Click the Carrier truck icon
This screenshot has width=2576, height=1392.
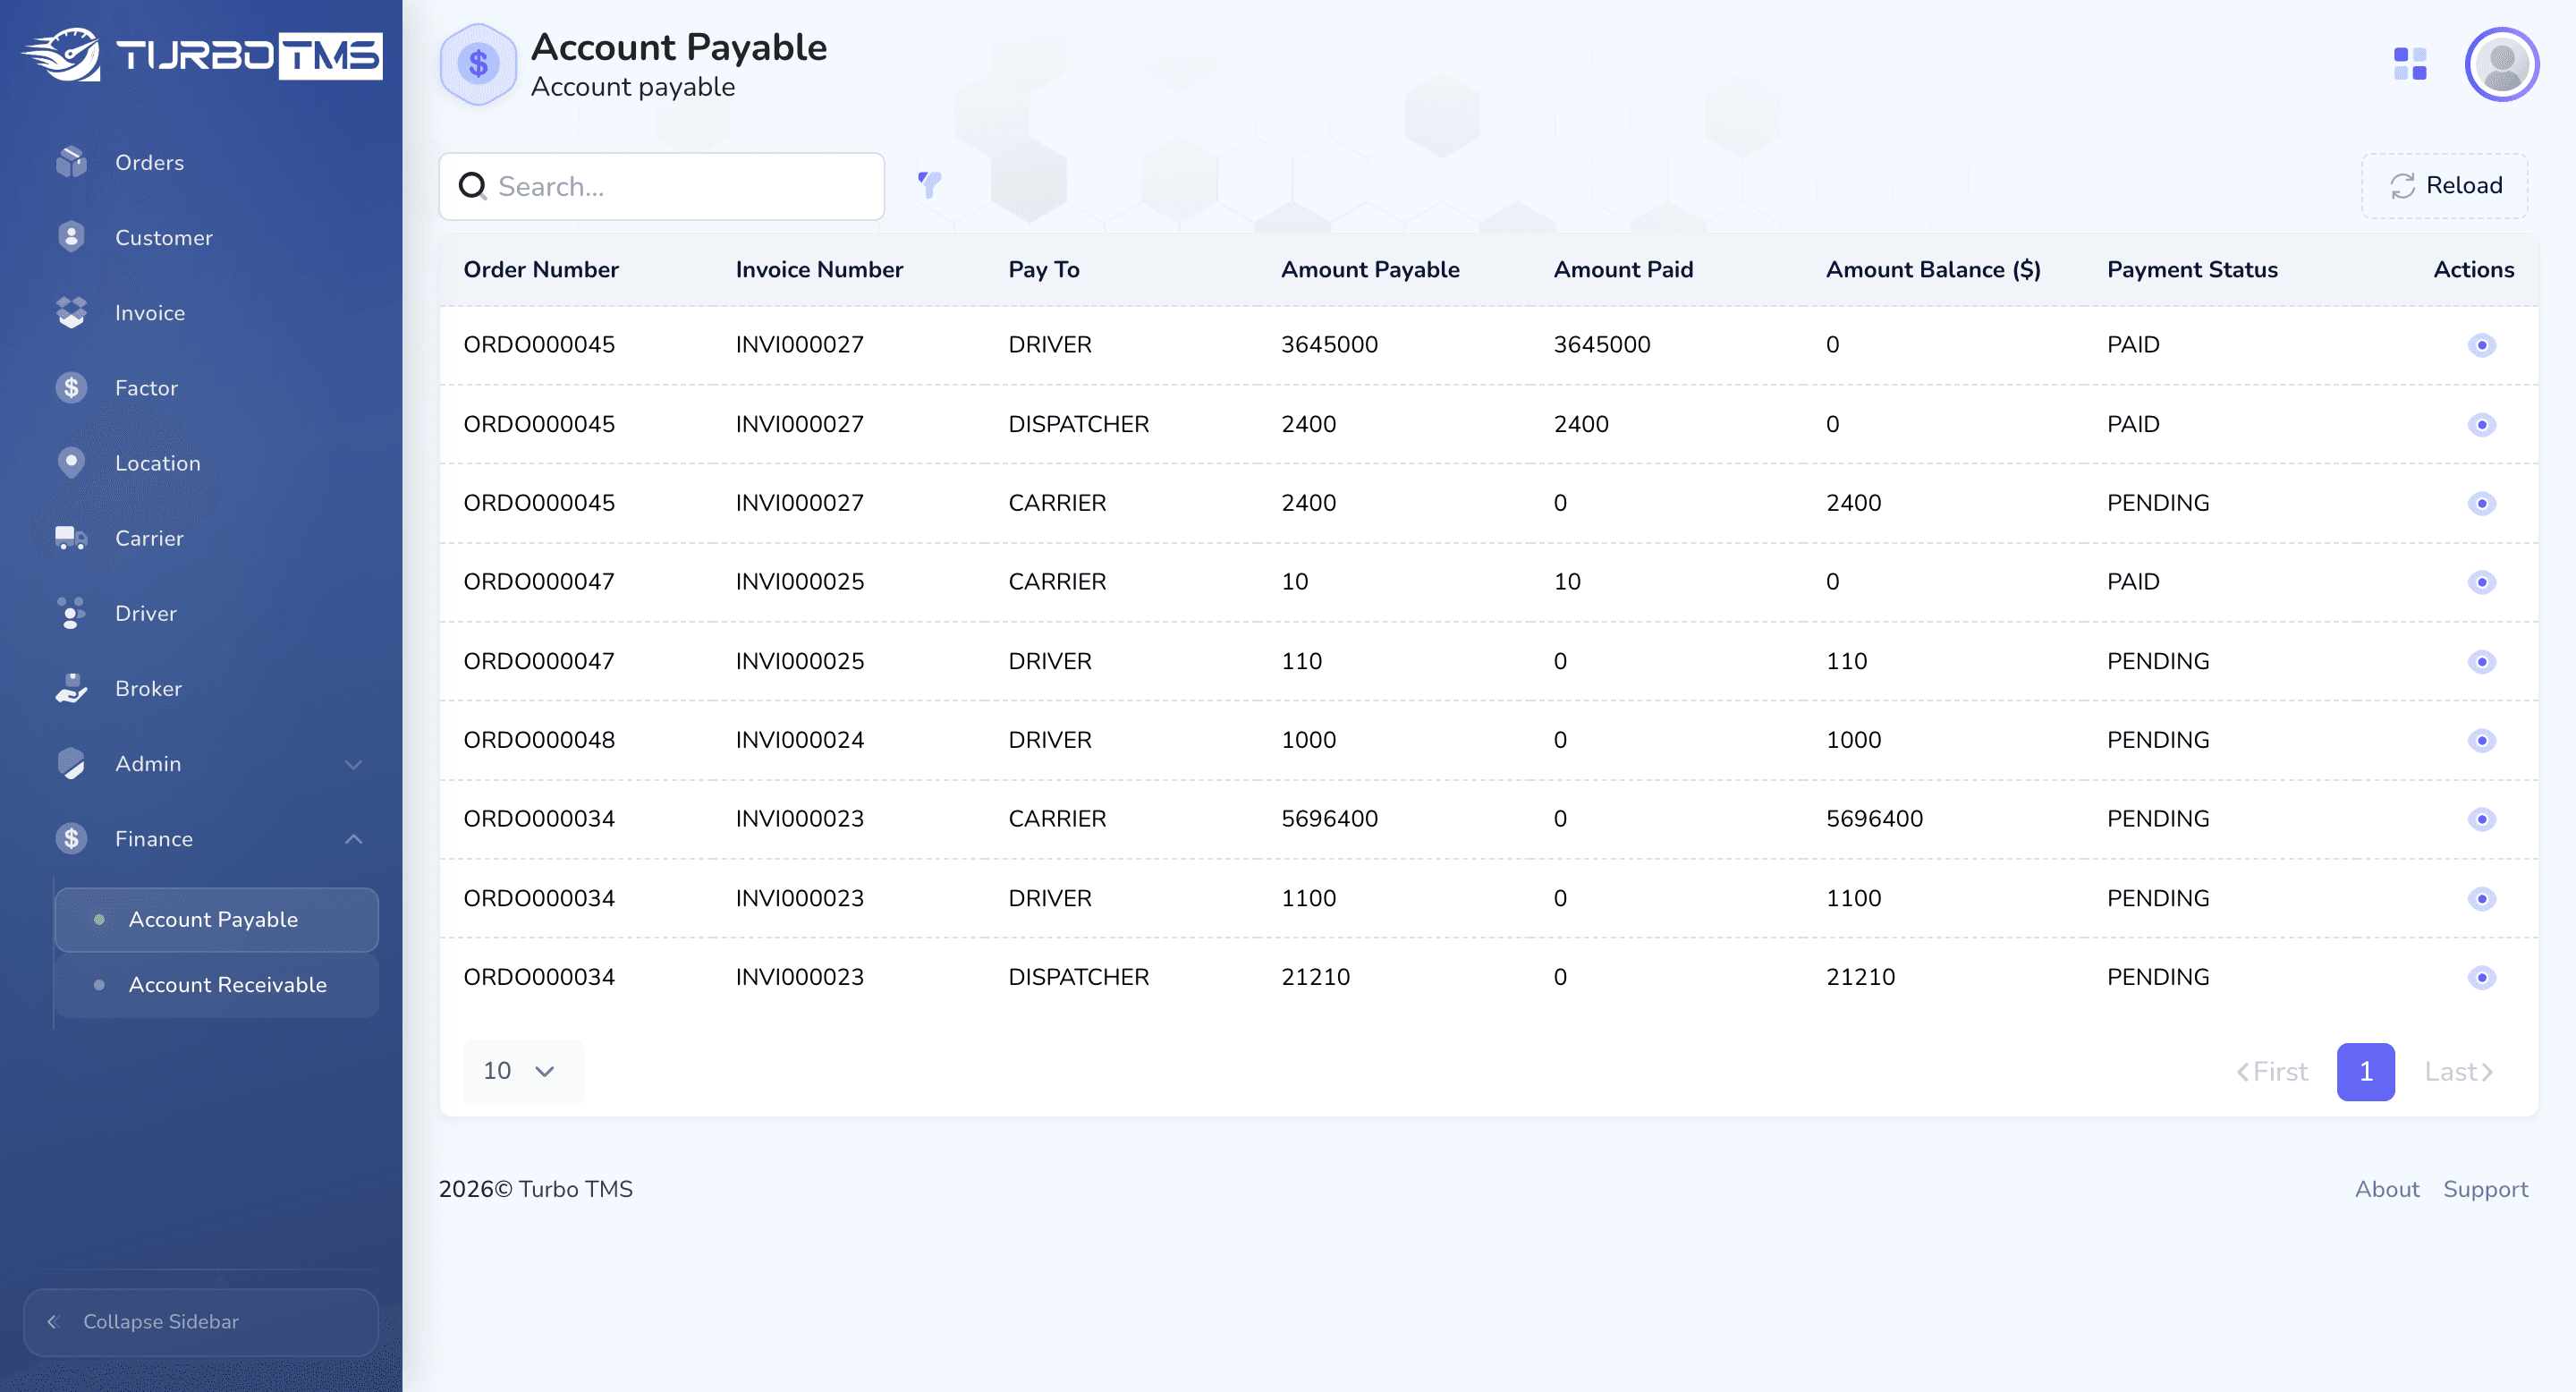pos(71,538)
